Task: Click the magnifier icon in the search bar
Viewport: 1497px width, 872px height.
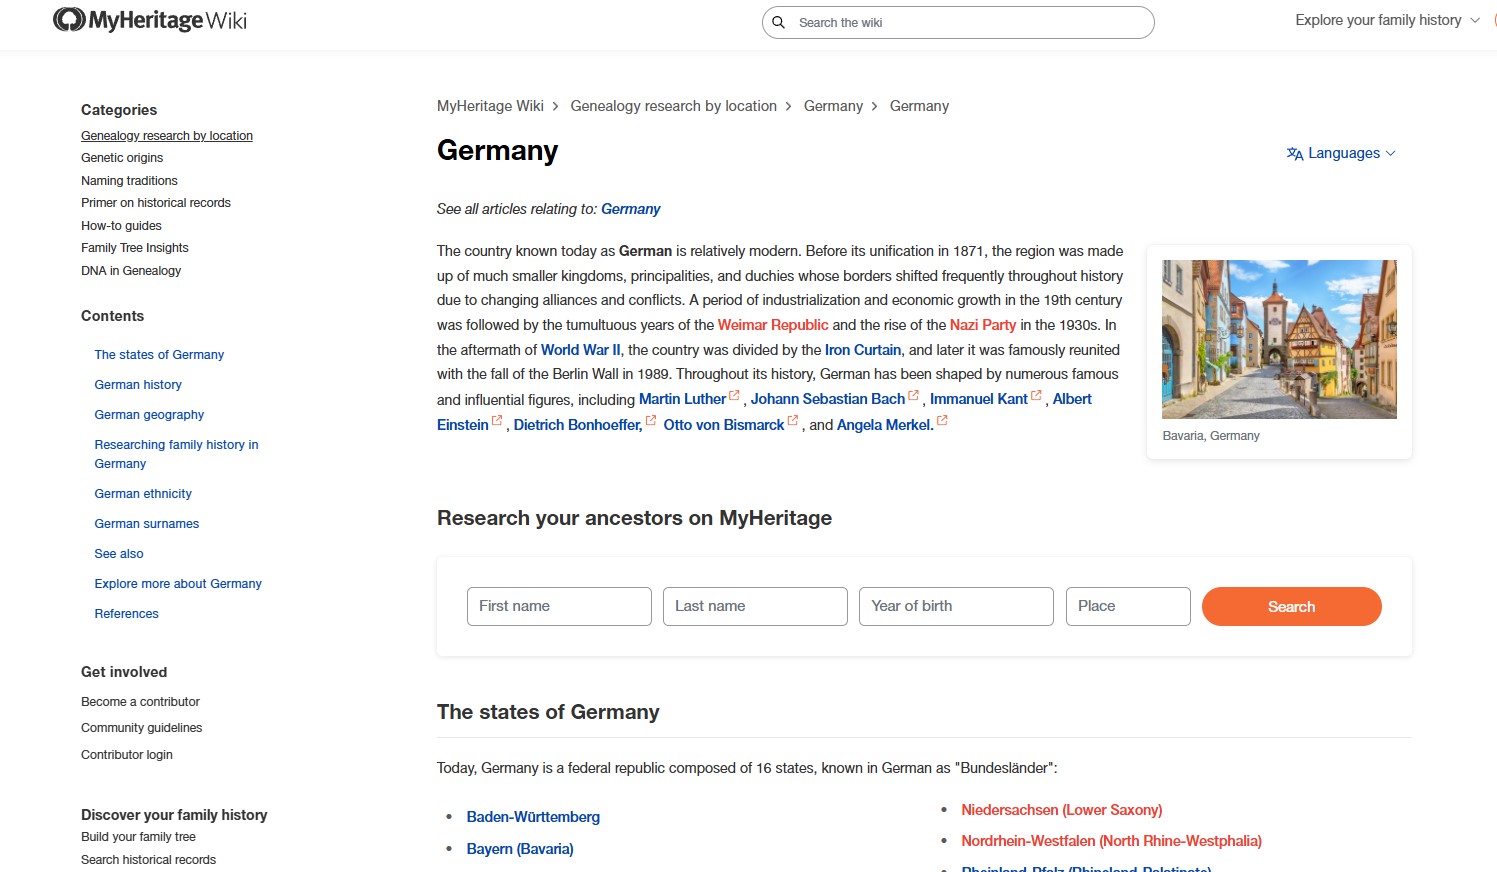Action: tap(778, 22)
